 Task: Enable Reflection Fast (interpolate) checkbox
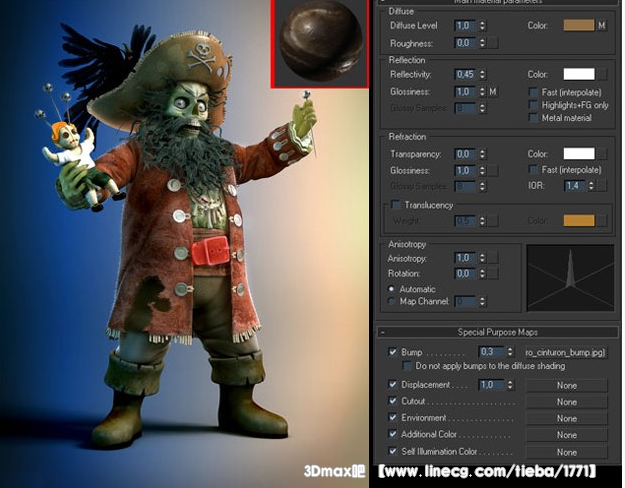point(533,92)
